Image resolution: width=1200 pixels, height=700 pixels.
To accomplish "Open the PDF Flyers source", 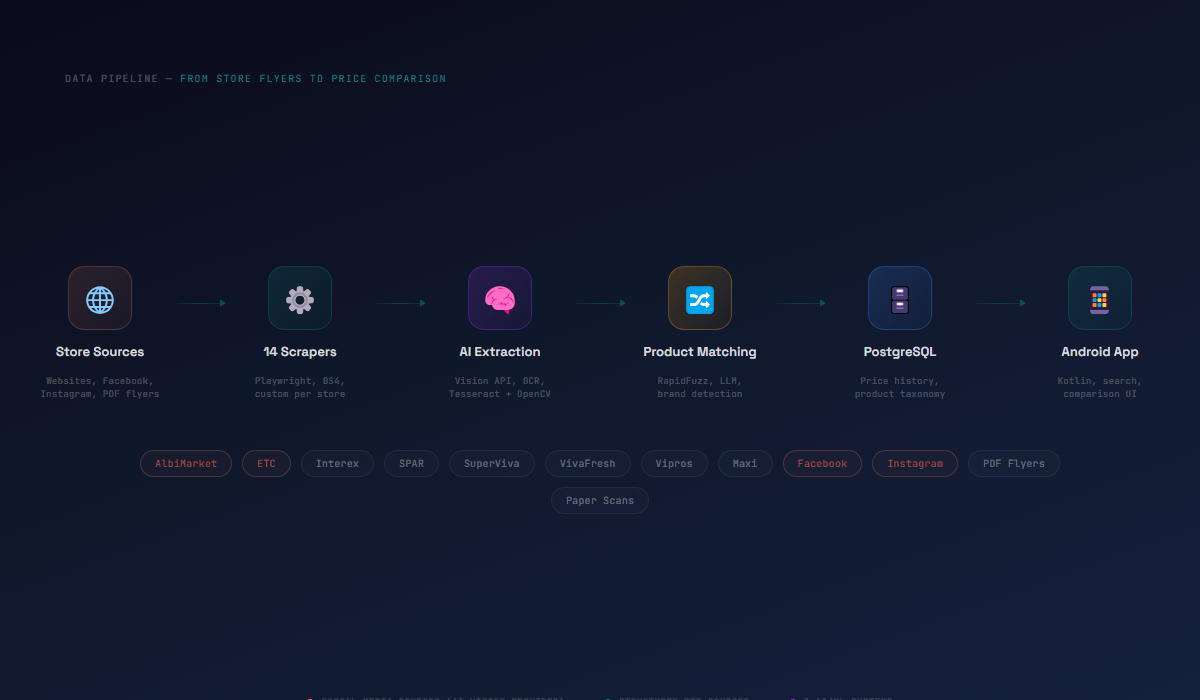I will [x=1013, y=463].
